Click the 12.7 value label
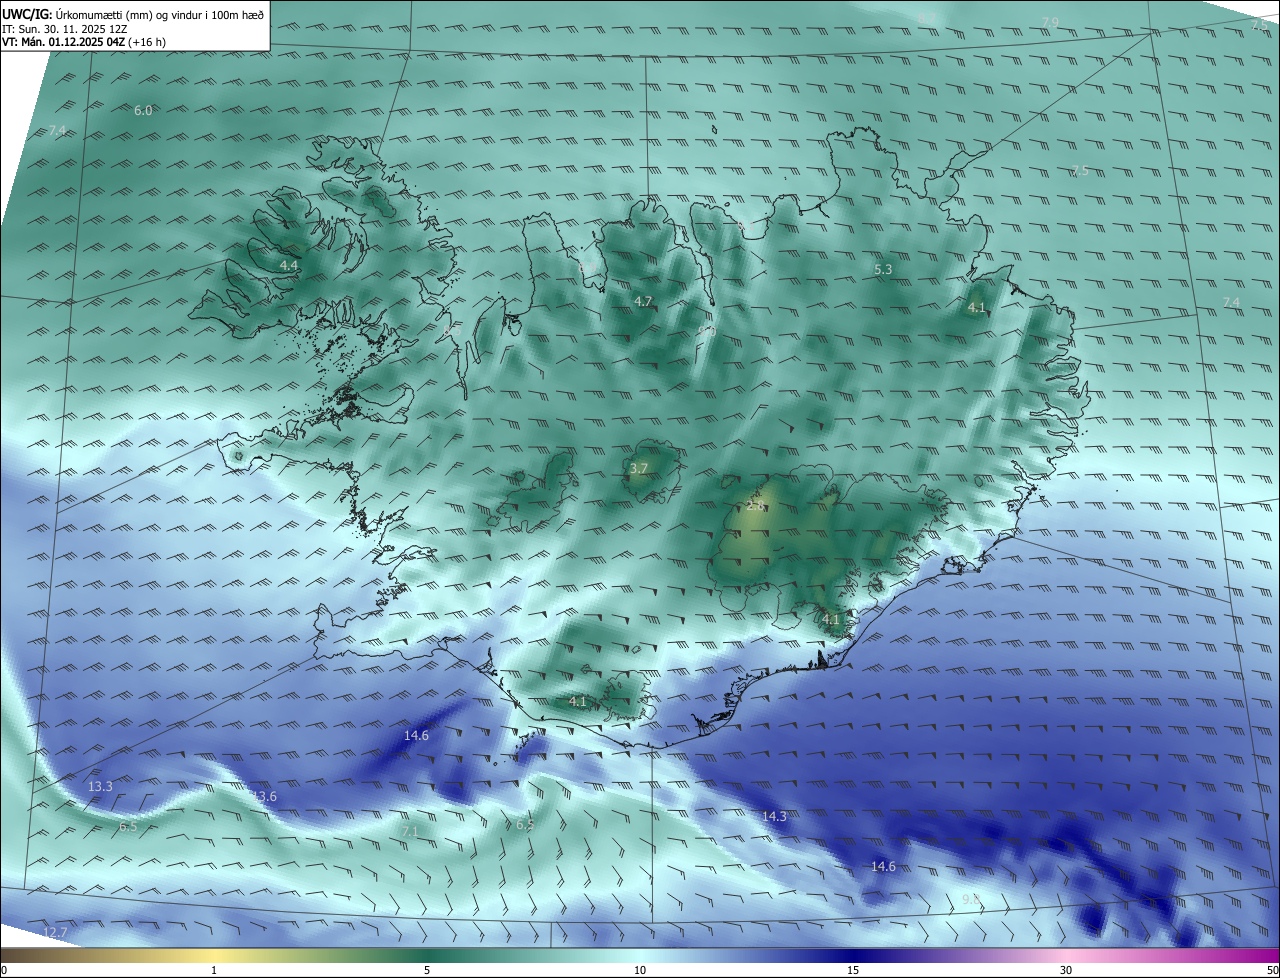This screenshot has height=978, width=1280. [x=54, y=933]
